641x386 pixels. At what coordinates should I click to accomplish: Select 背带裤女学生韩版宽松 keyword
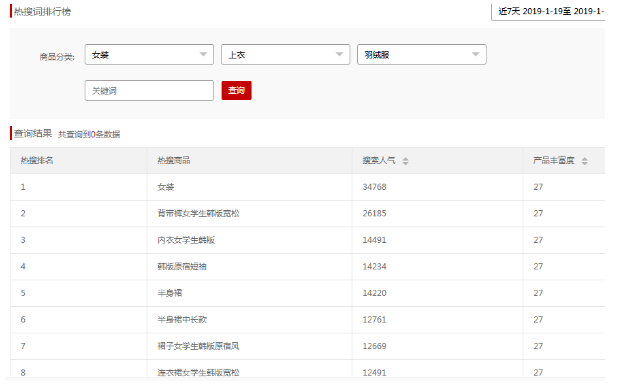click(x=198, y=213)
